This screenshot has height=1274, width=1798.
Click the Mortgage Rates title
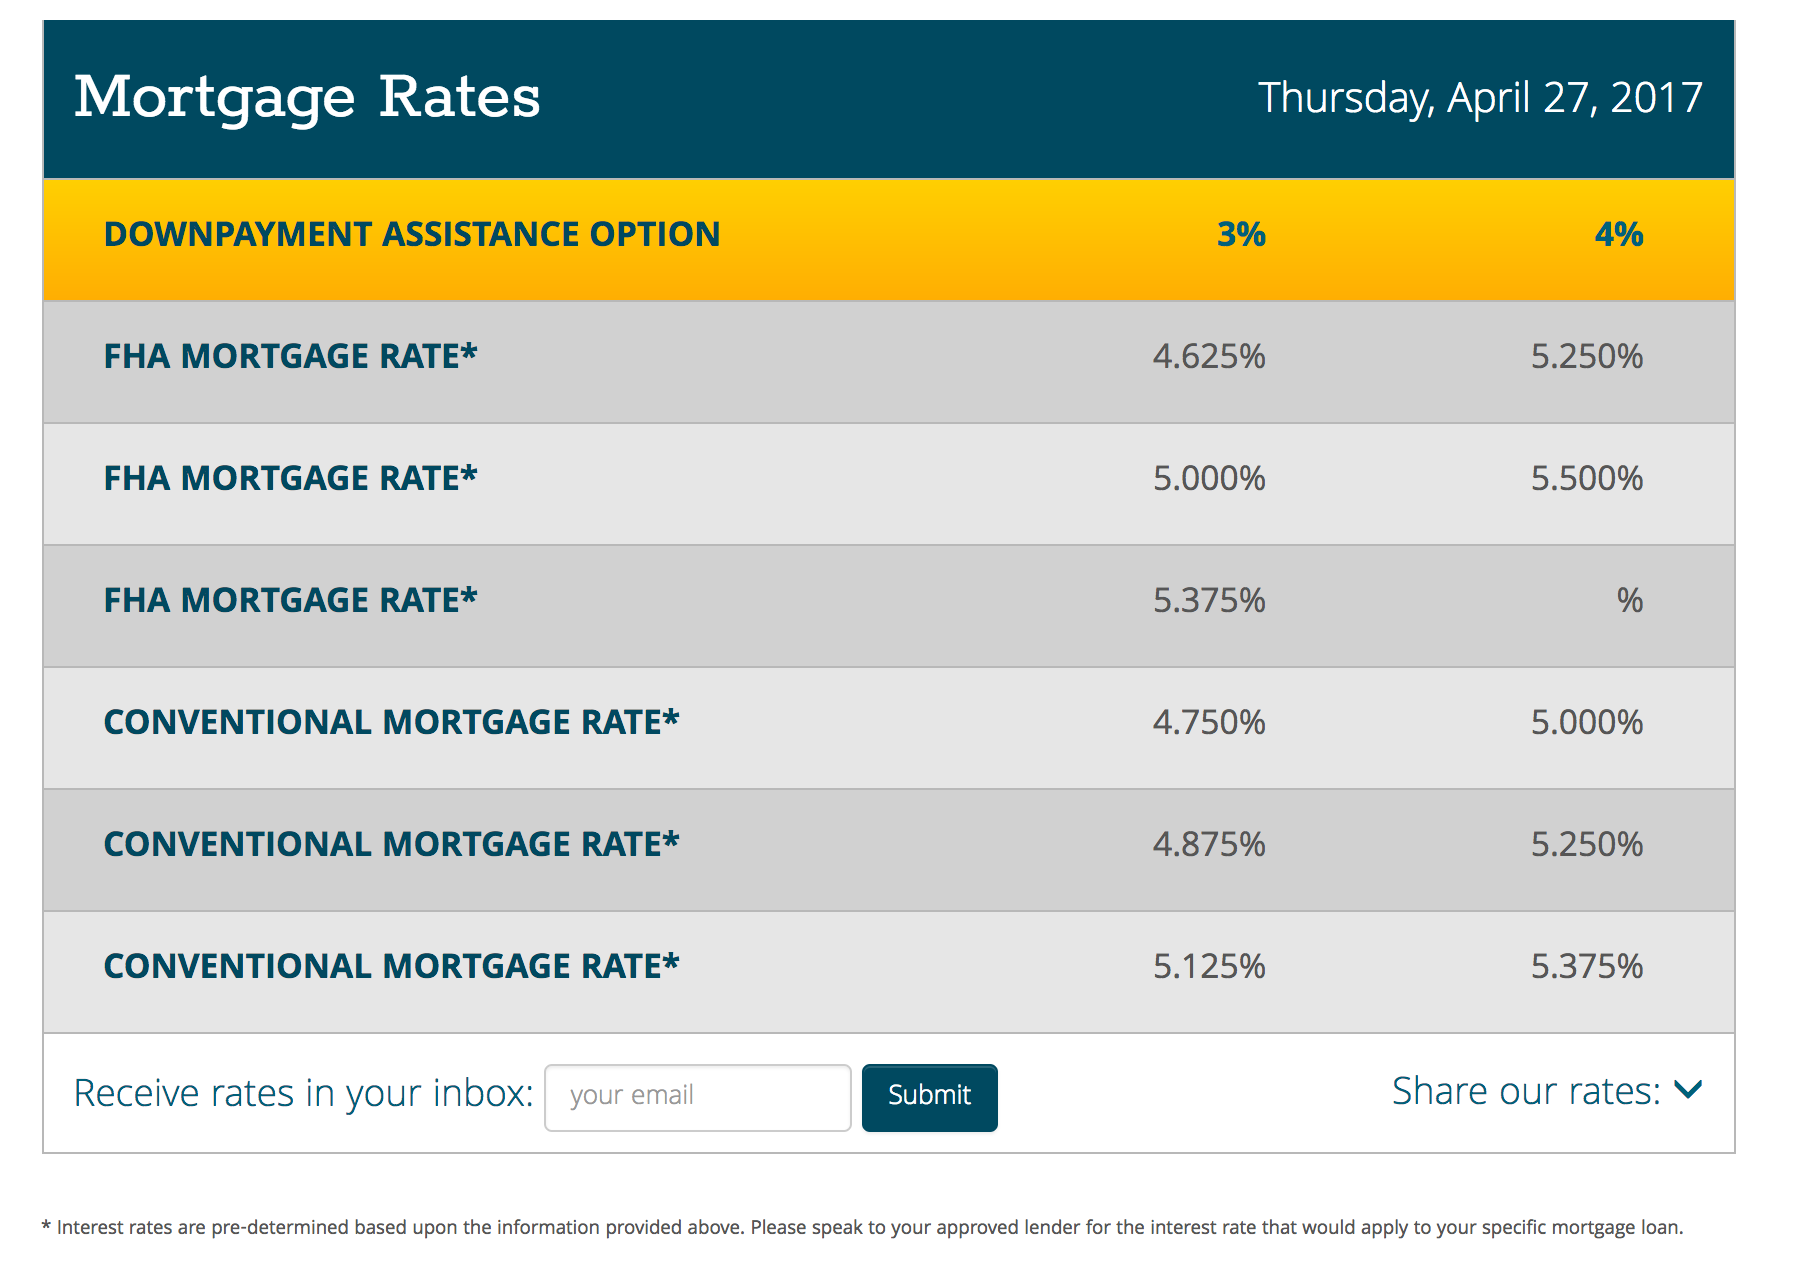(307, 98)
